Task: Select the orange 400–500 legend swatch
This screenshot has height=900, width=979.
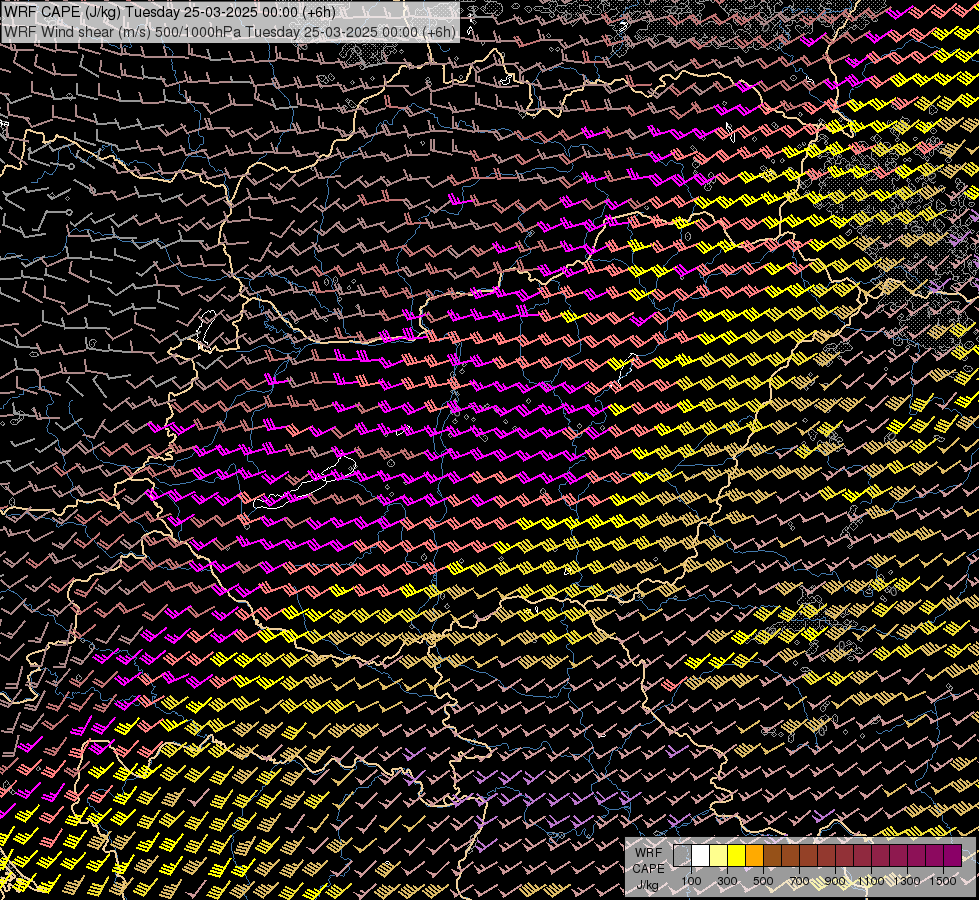Action: 754,856
